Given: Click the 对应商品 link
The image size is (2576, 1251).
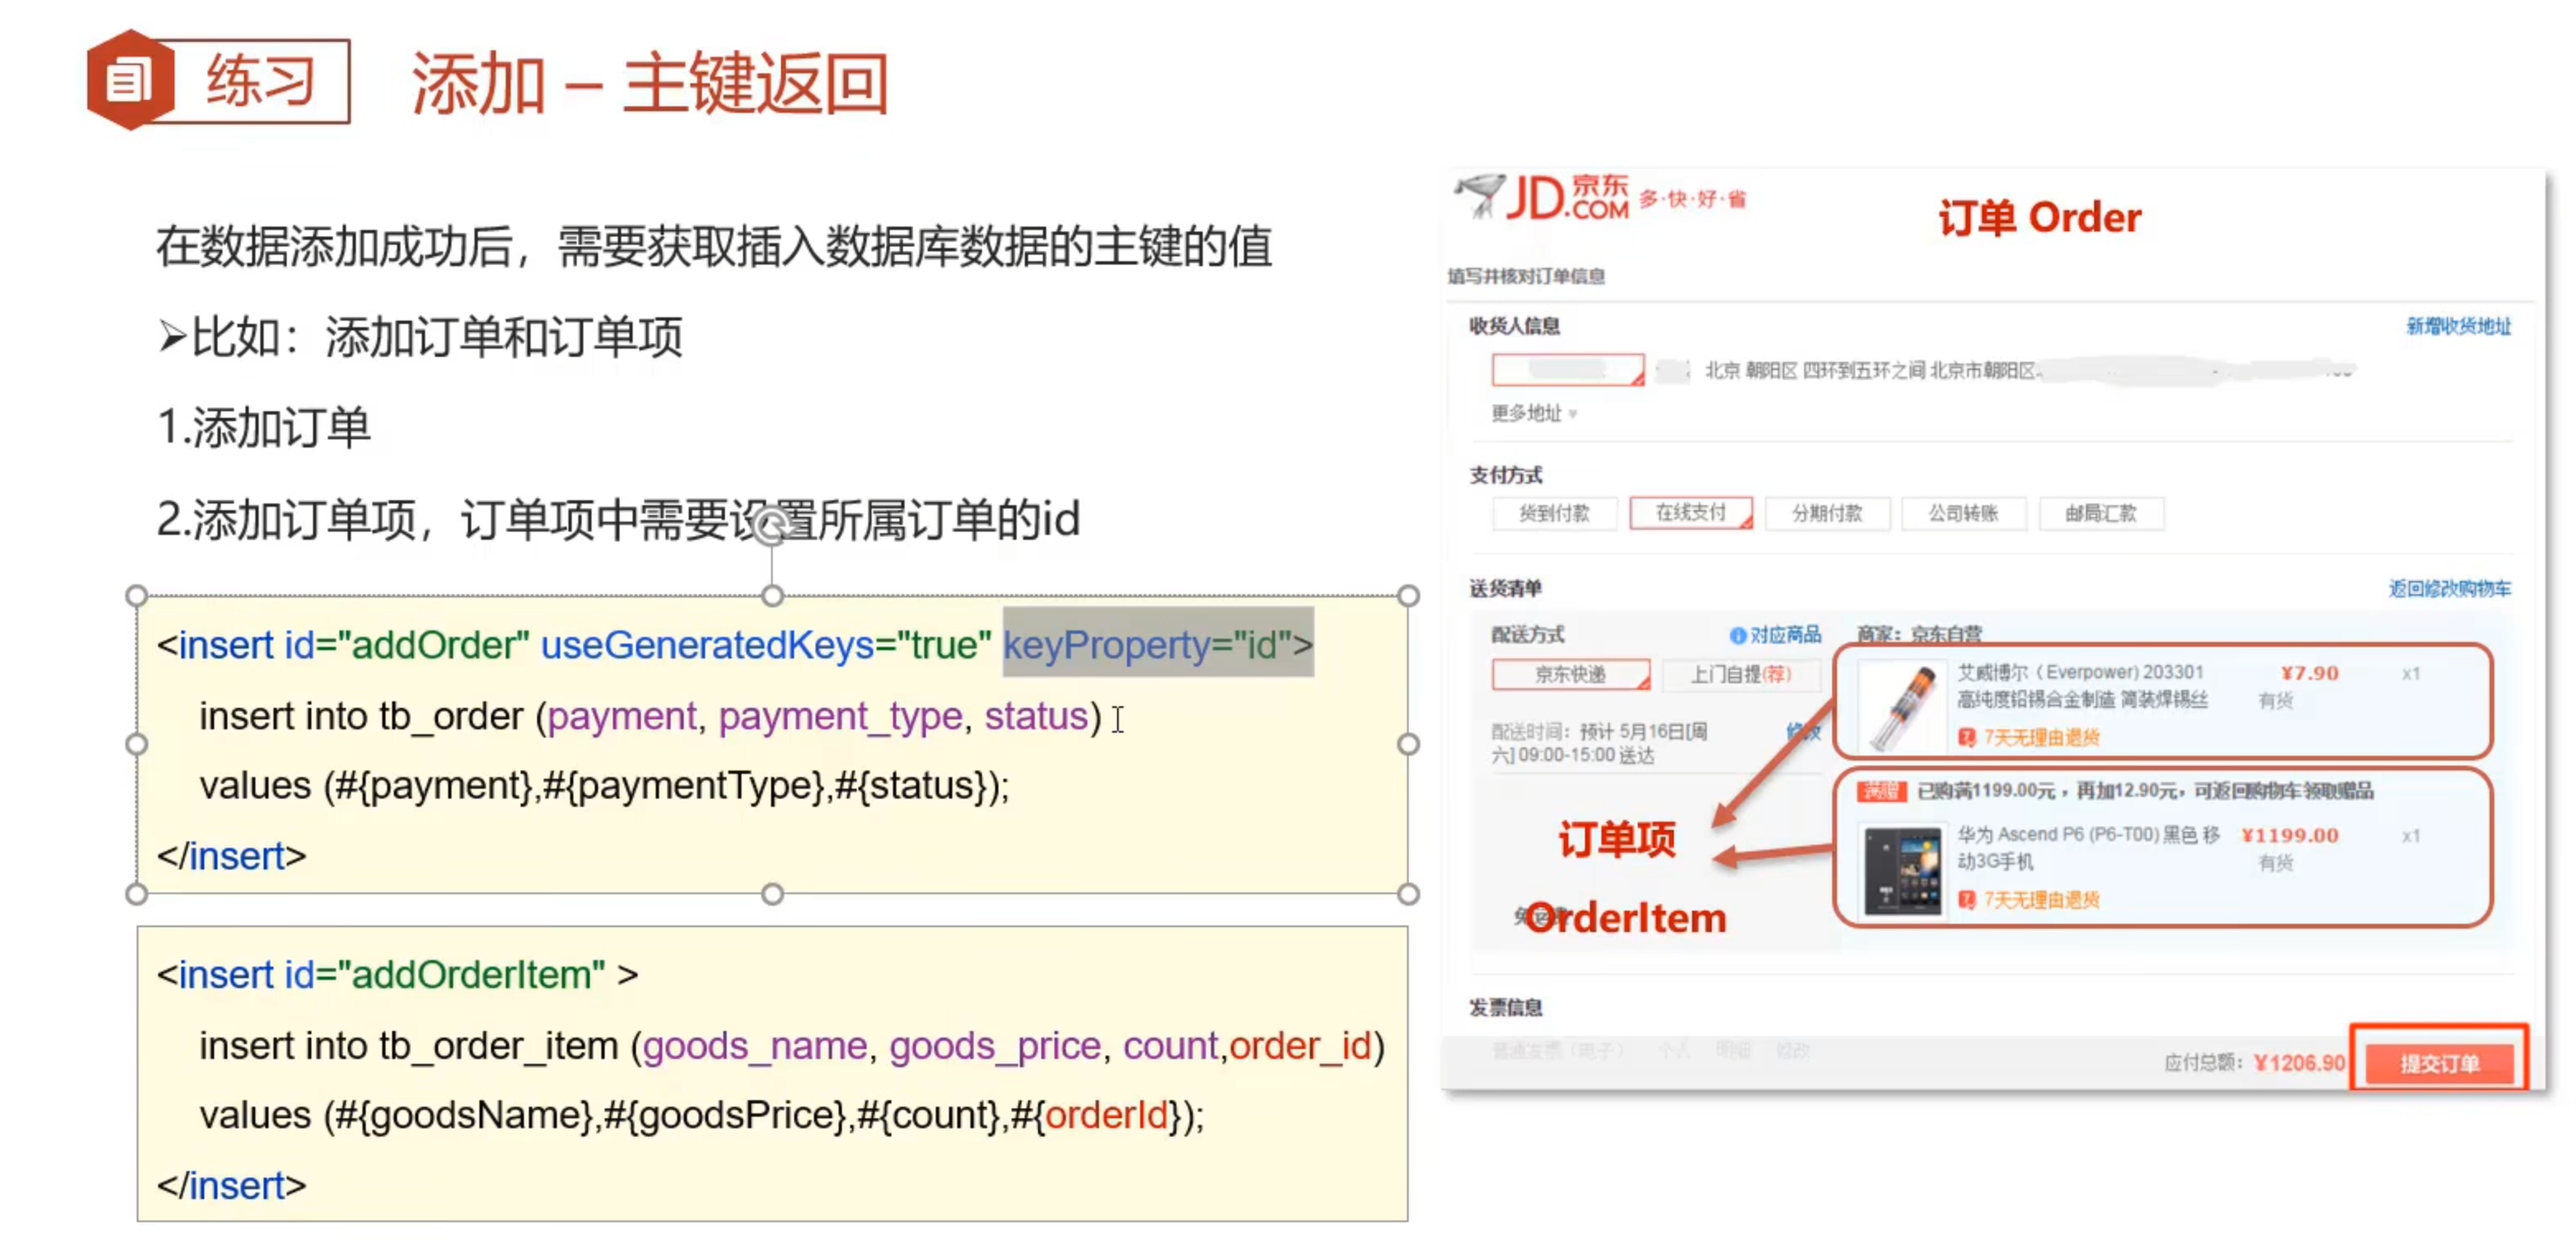Looking at the screenshot, I should point(1785,635).
